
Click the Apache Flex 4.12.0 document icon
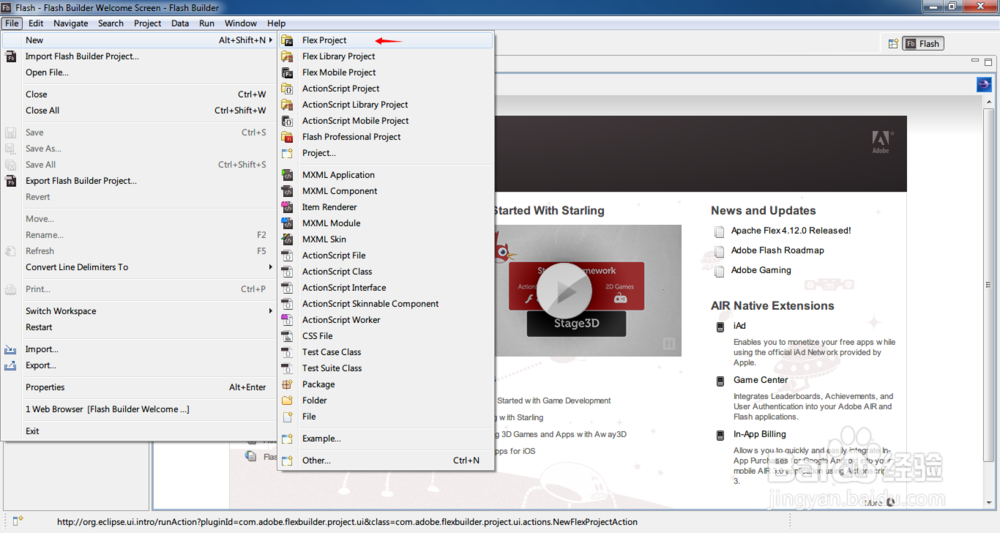(x=719, y=231)
